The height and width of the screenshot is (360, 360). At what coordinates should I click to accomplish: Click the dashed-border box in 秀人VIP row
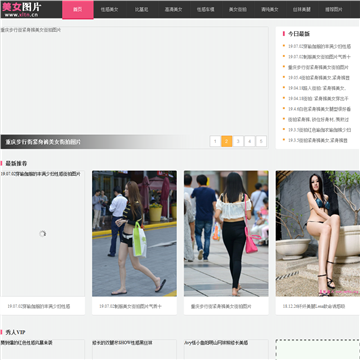coord(318,350)
